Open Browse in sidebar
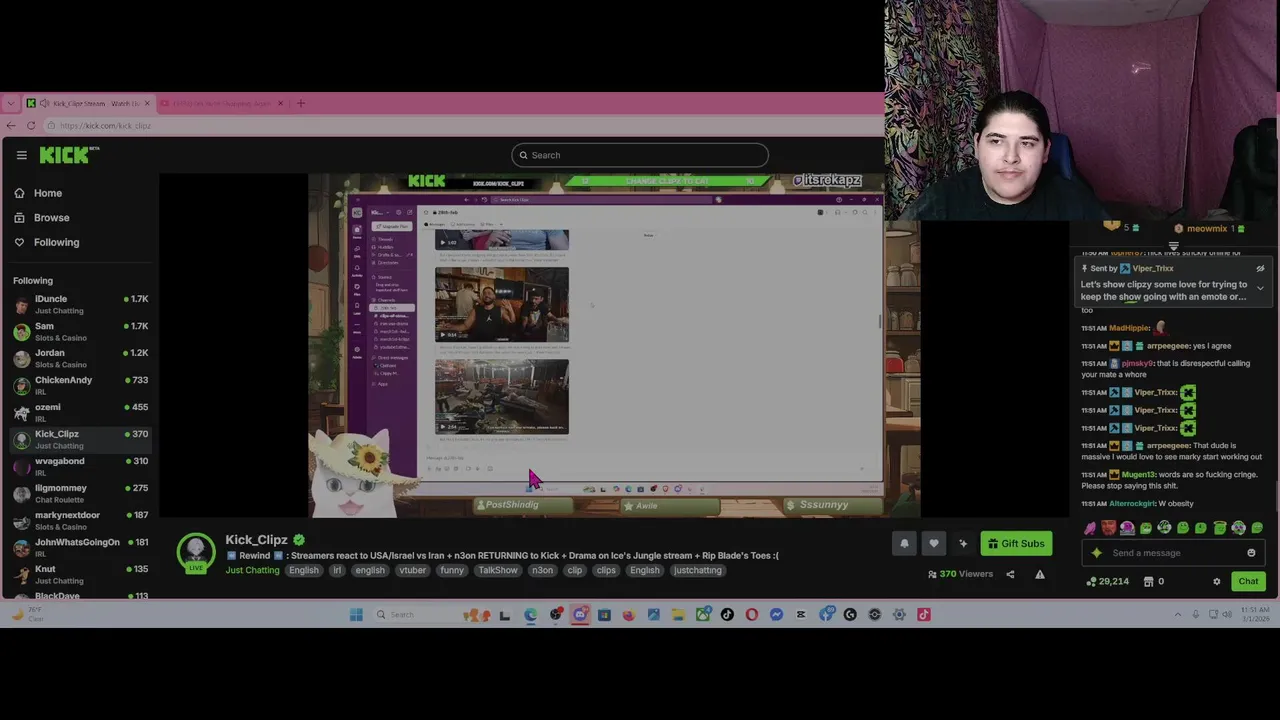1280x720 pixels. (x=42, y=217)
